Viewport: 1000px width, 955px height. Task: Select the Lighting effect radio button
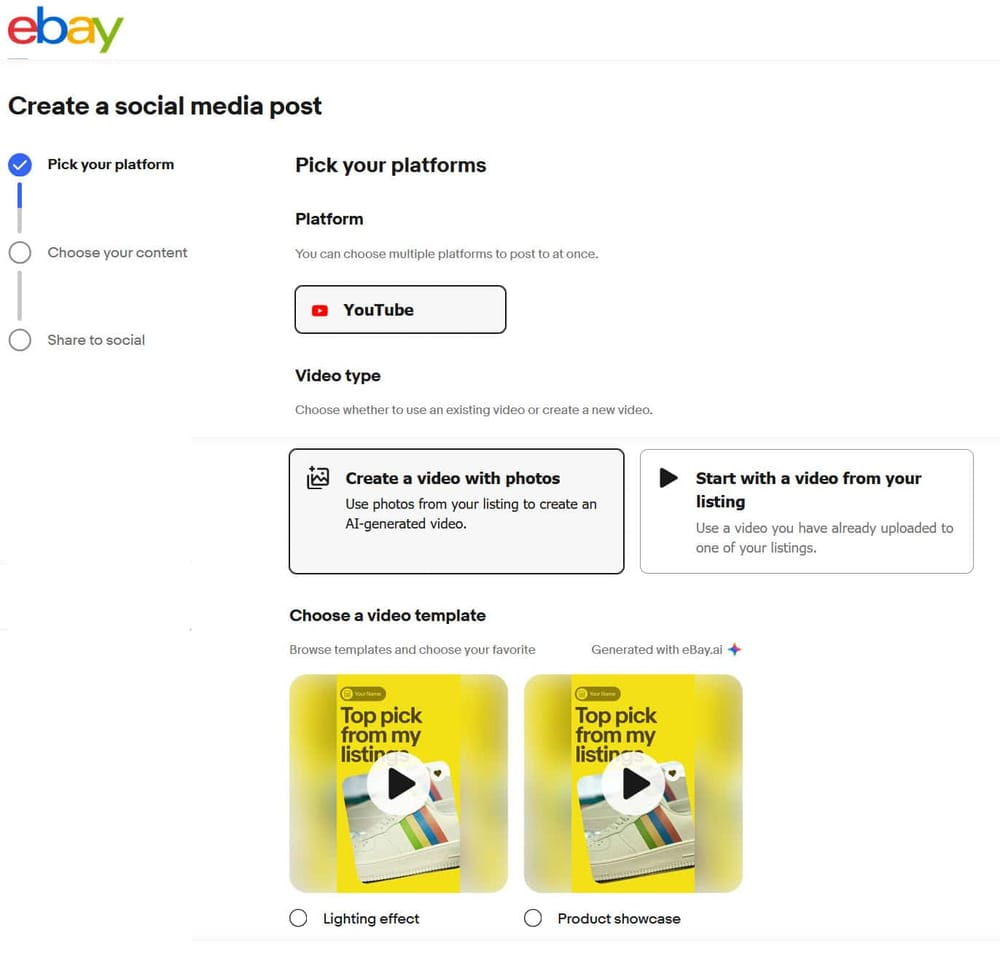pos(298,918)
